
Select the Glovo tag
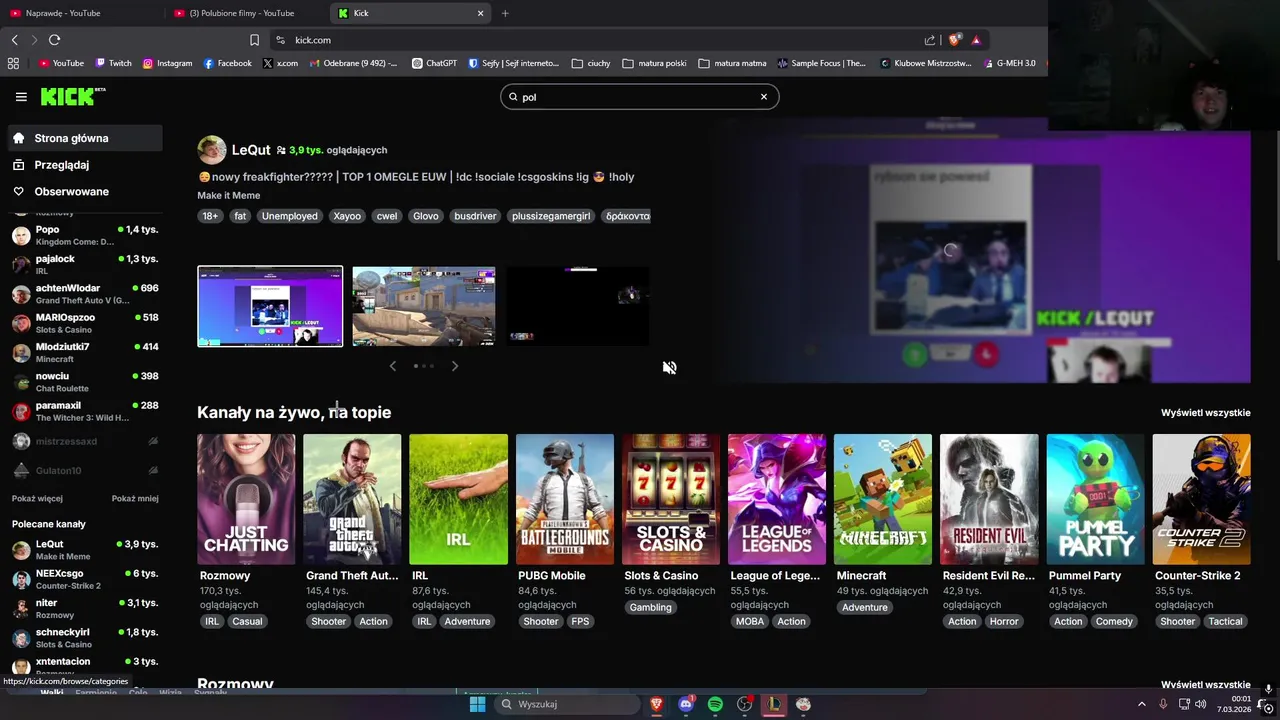[426, 216]
